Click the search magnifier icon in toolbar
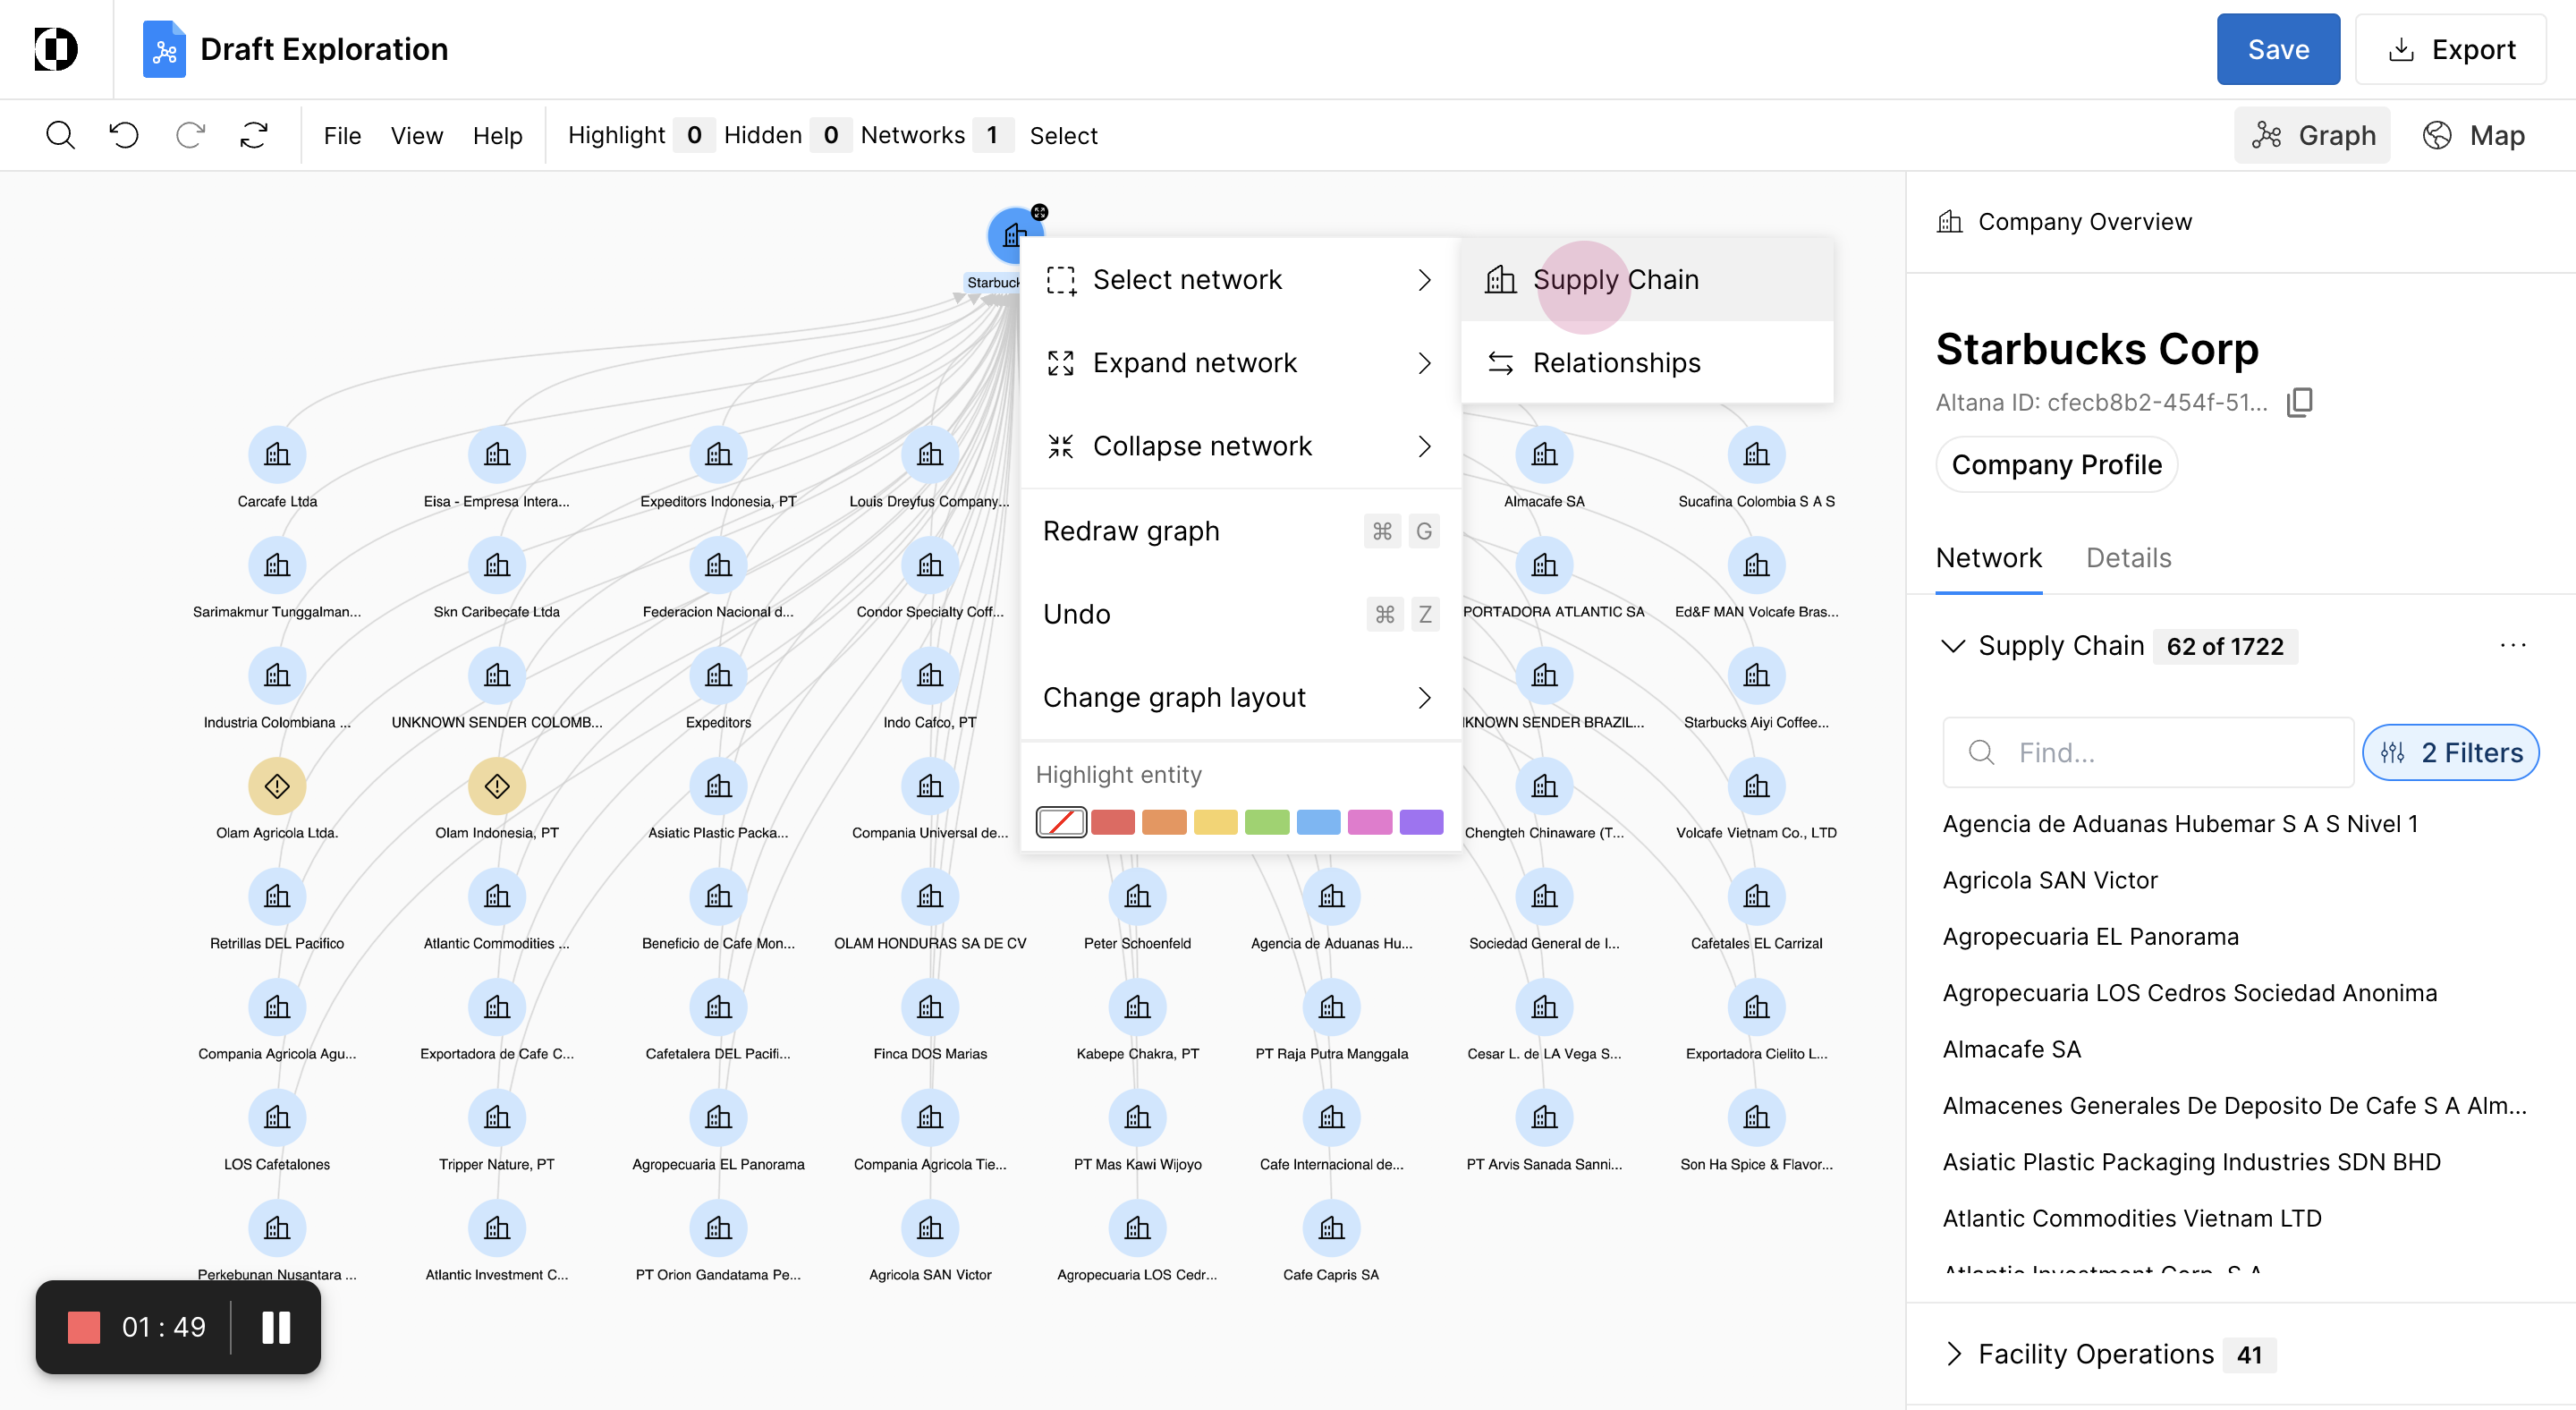 pyautogui.click(x=60, y=135)
